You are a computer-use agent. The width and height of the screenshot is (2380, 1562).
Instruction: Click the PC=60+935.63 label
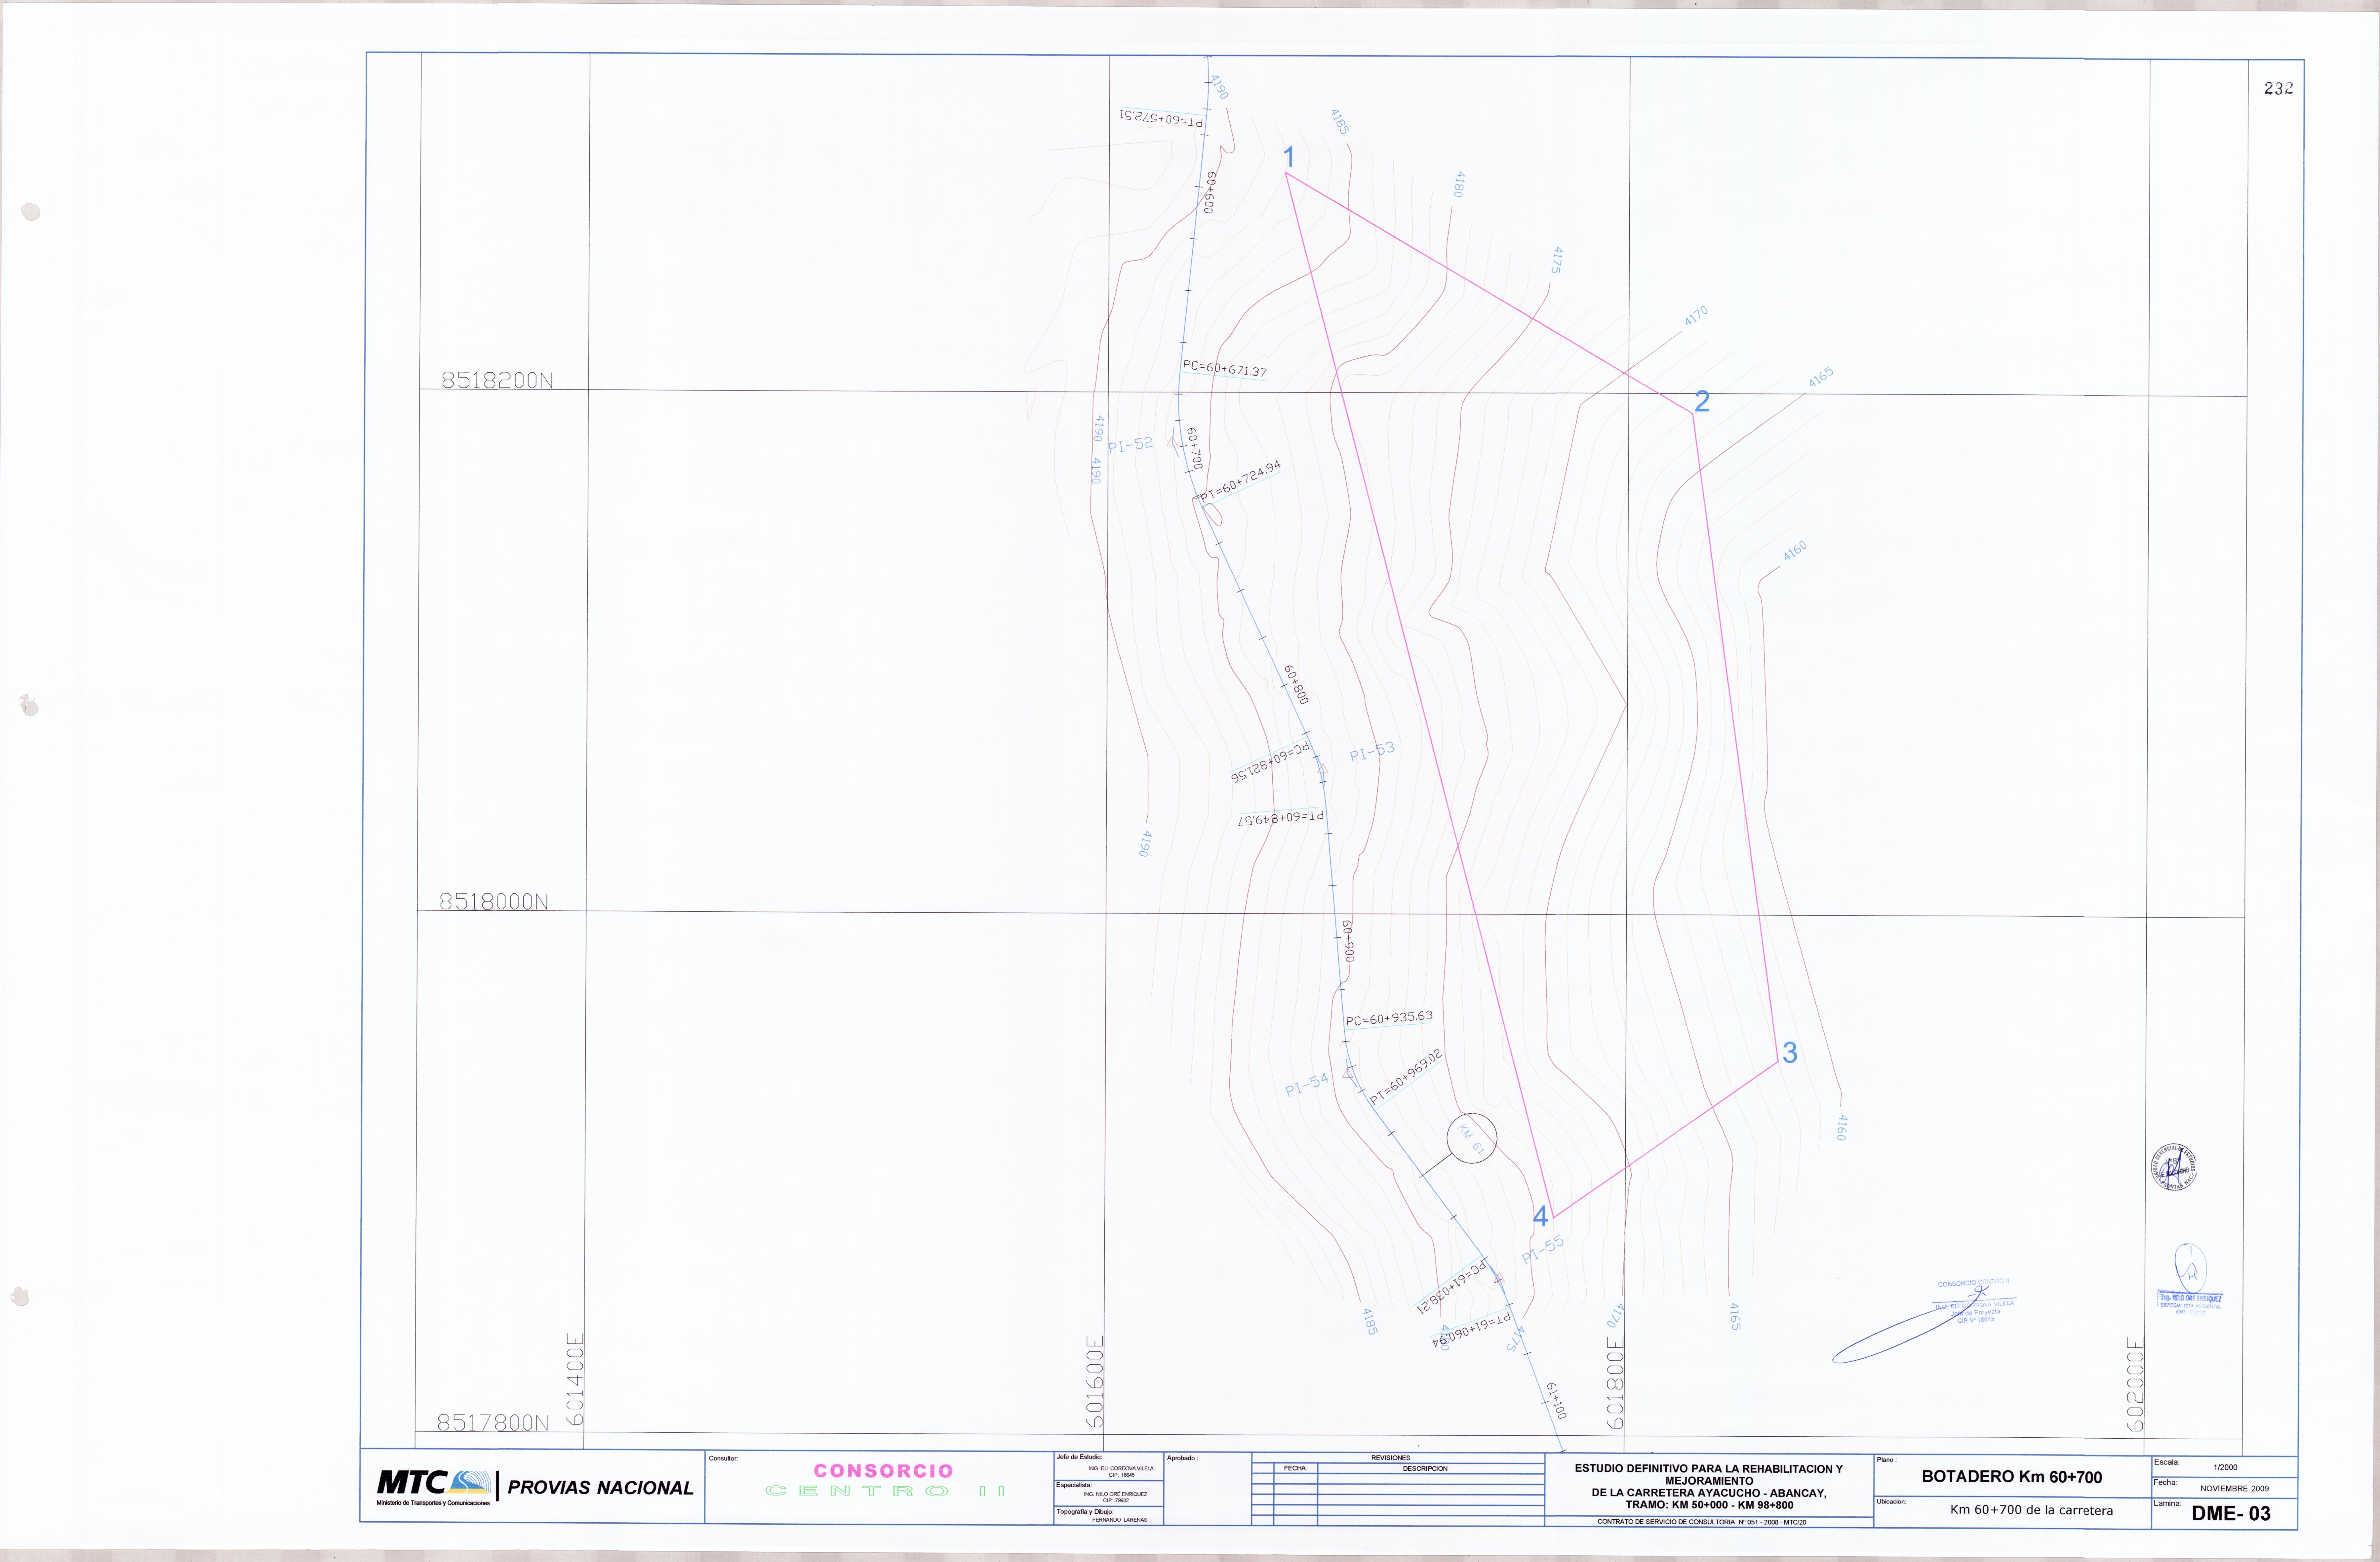click(1389, 1018)
